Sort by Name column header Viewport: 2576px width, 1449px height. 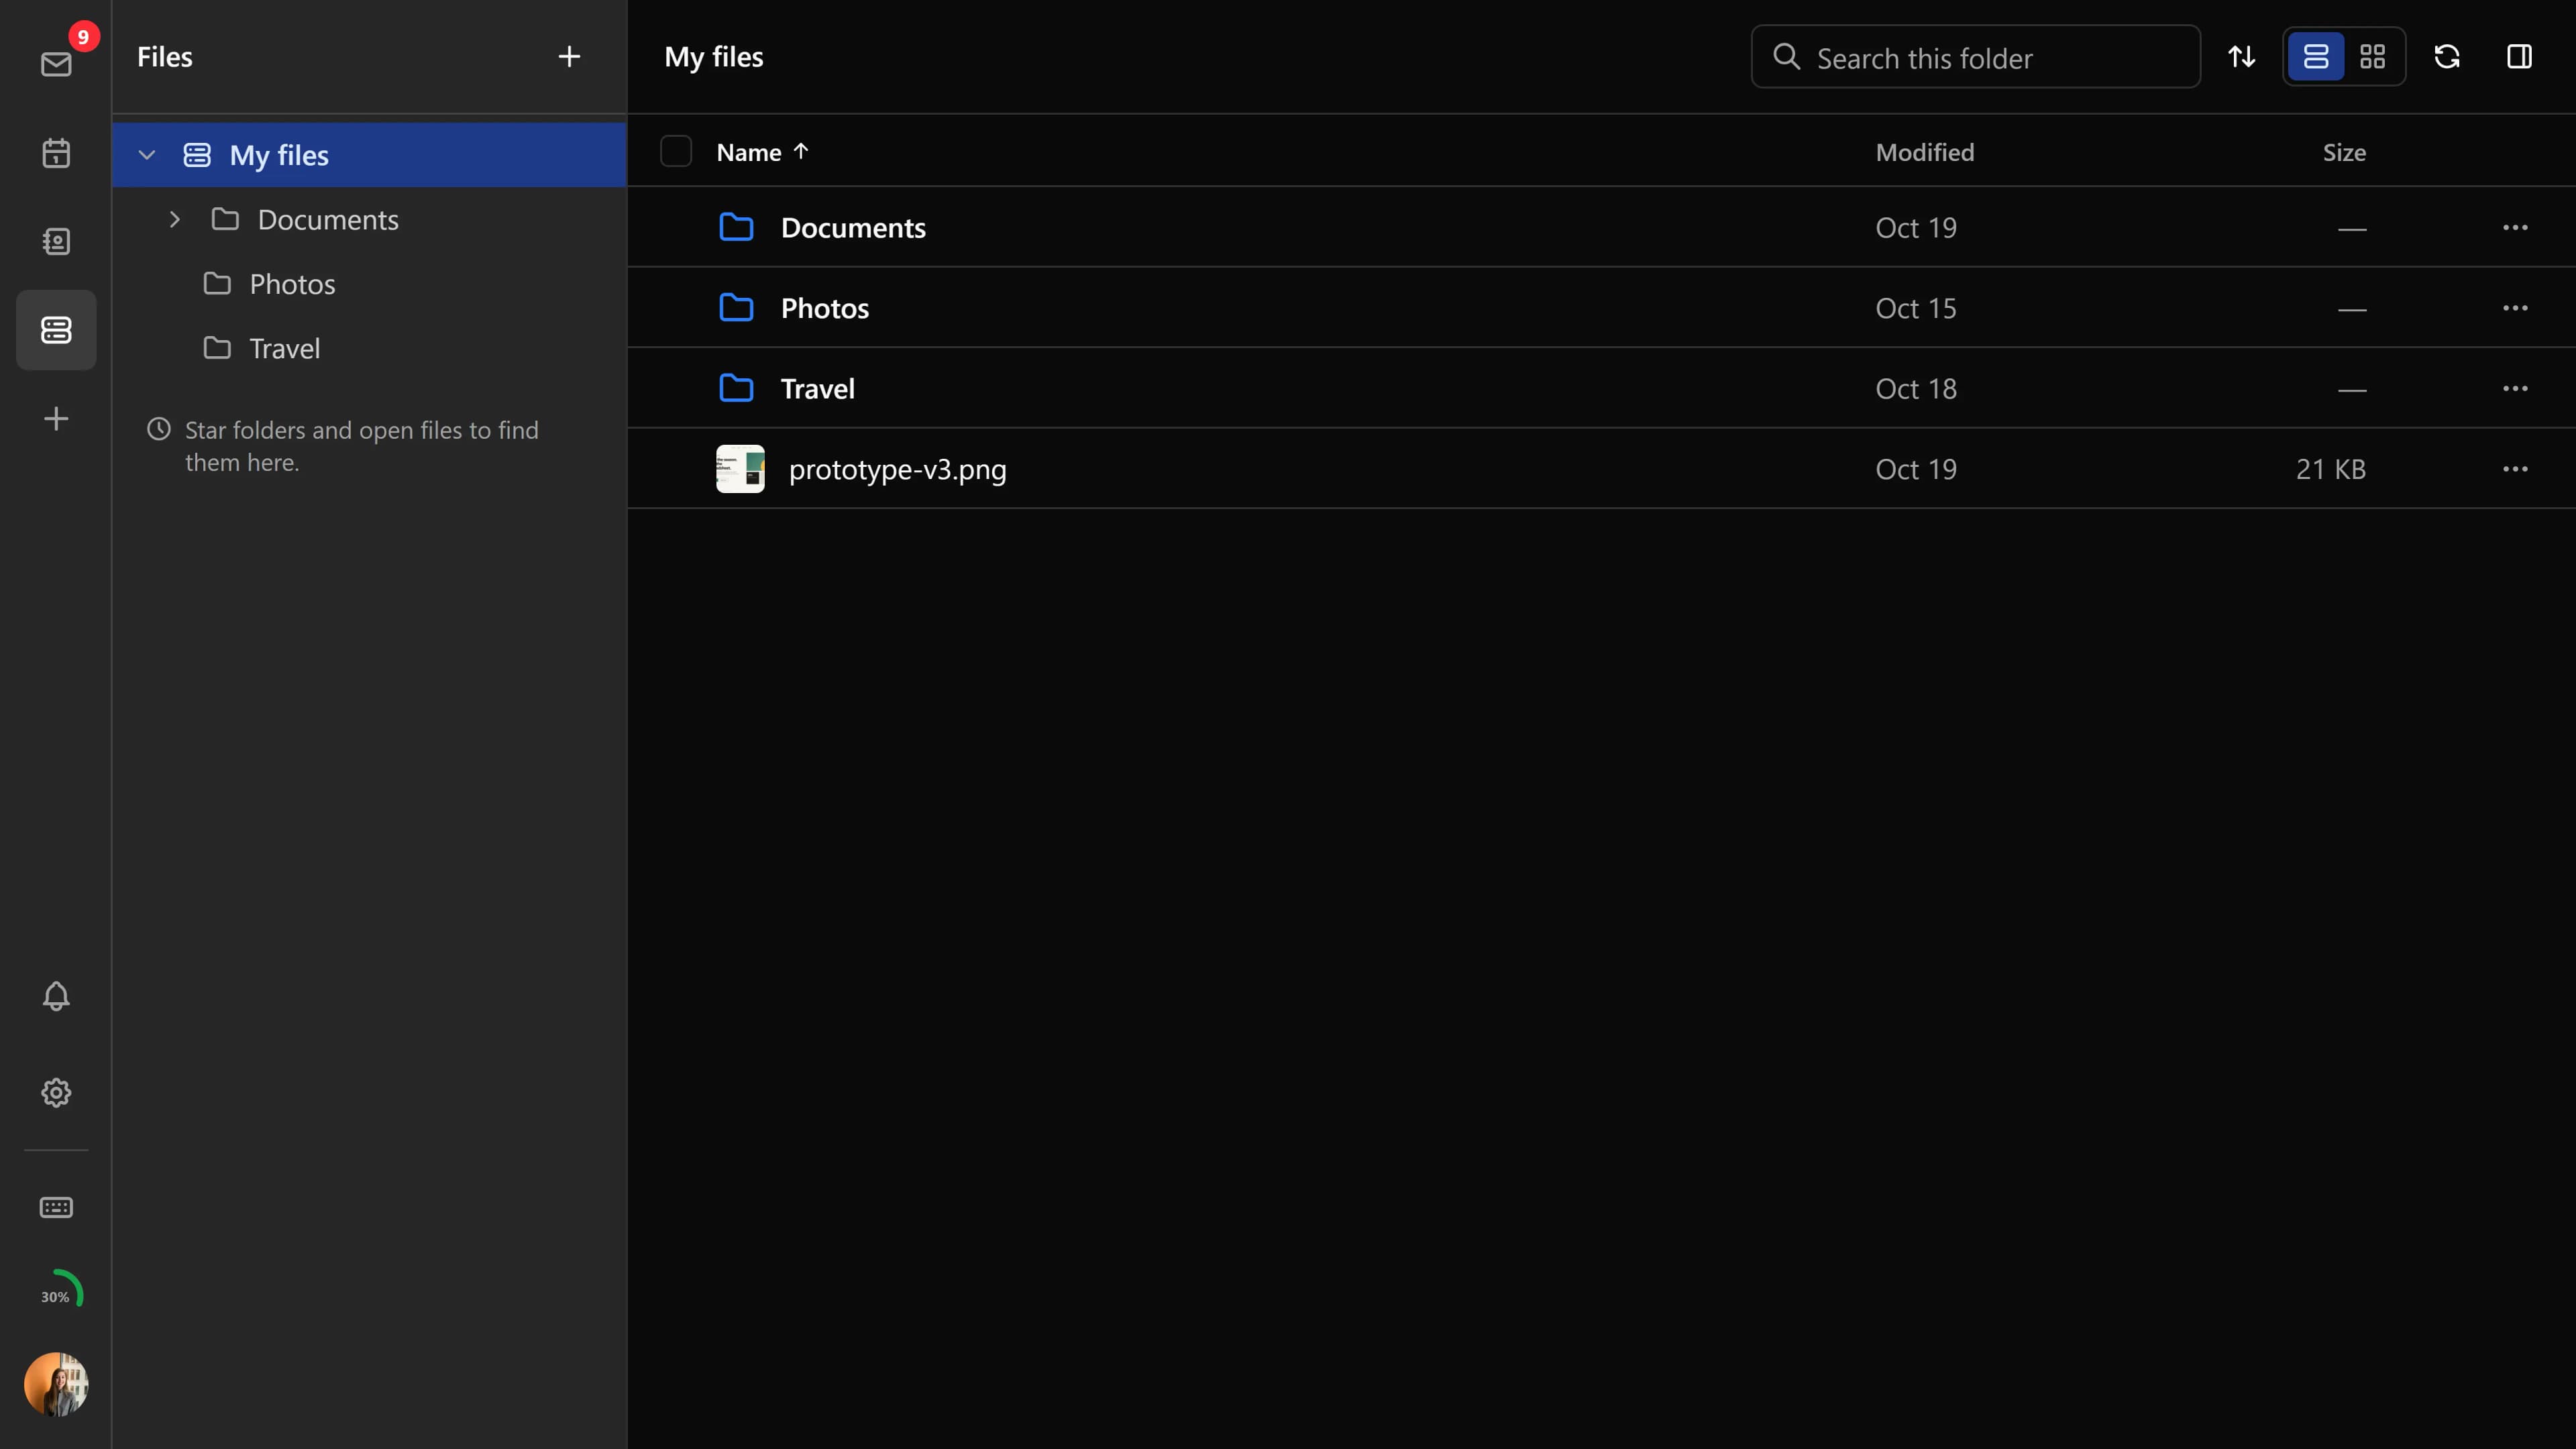point(762,152)
